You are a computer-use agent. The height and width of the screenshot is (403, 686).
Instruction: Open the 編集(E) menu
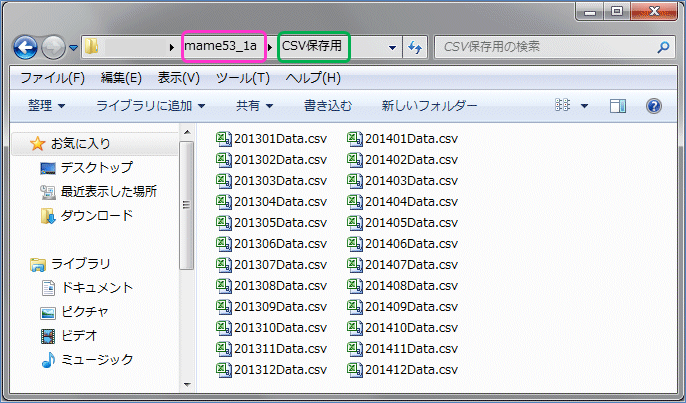click(x=121, y=78)
